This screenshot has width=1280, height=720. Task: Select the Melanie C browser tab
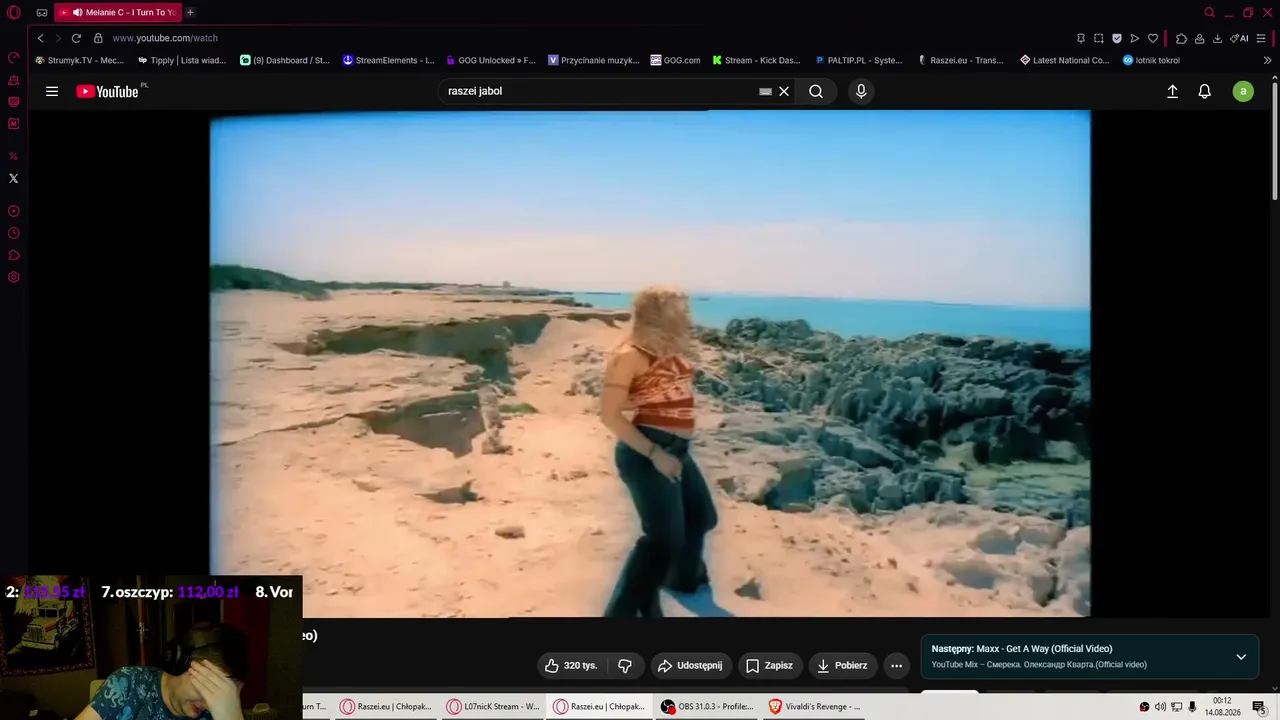pos(118,12)
